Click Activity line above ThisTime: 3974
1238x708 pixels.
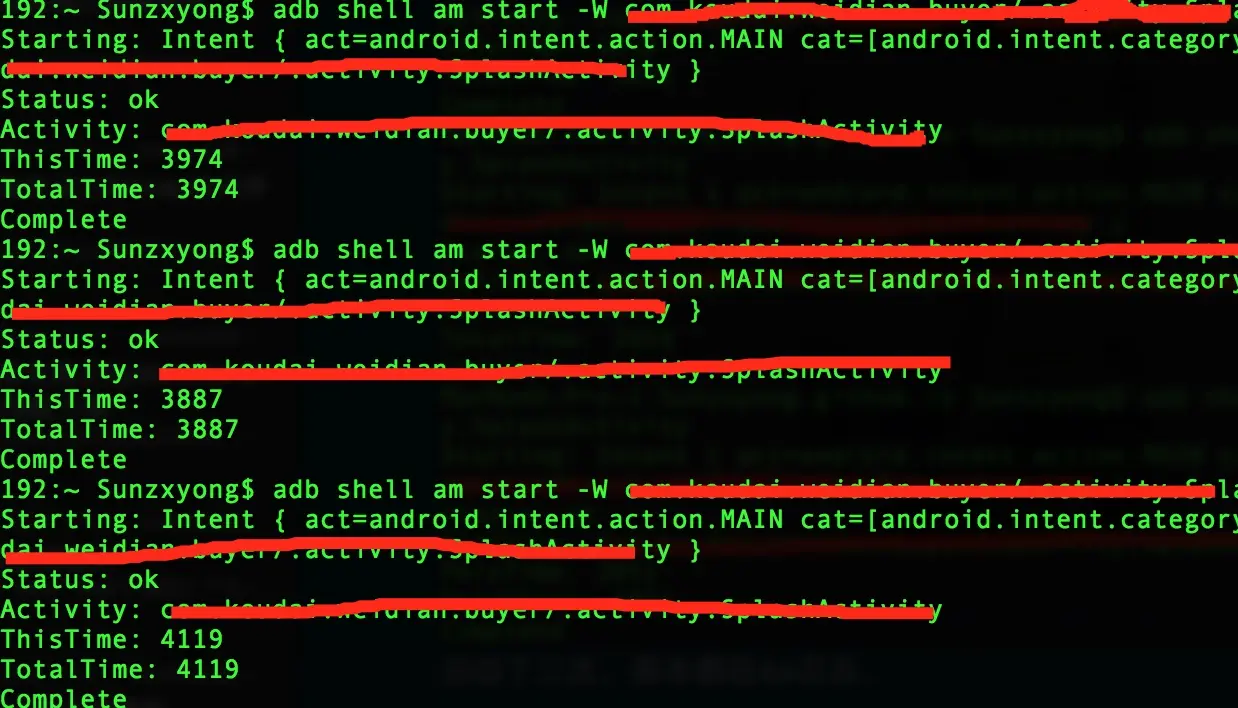[472, 131]
